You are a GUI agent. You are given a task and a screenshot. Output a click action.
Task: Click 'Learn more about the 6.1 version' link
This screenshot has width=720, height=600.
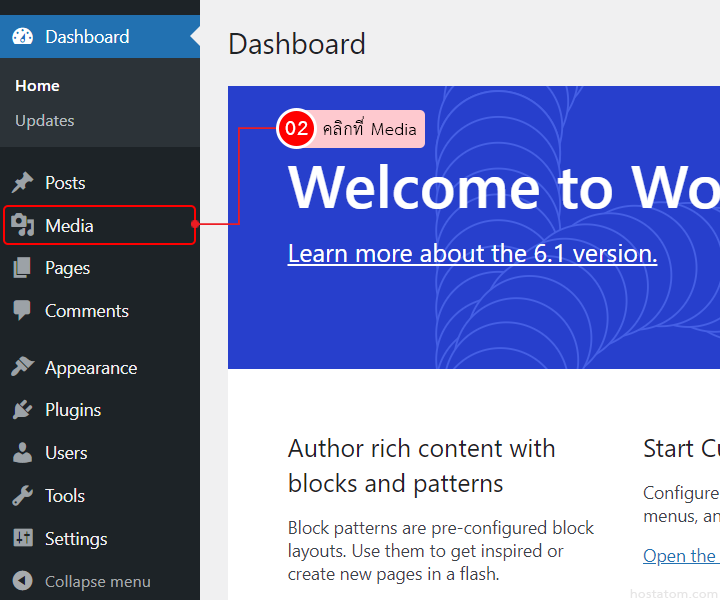(472, 254)
